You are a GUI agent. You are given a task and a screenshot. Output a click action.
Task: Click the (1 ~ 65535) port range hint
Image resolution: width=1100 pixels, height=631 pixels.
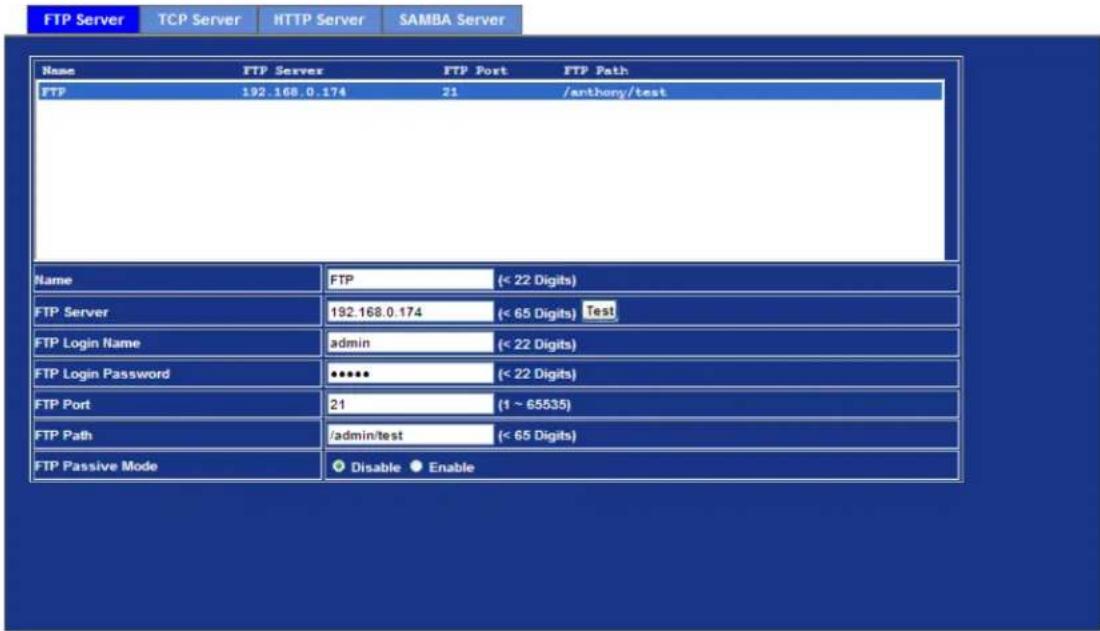click(534, 405)
